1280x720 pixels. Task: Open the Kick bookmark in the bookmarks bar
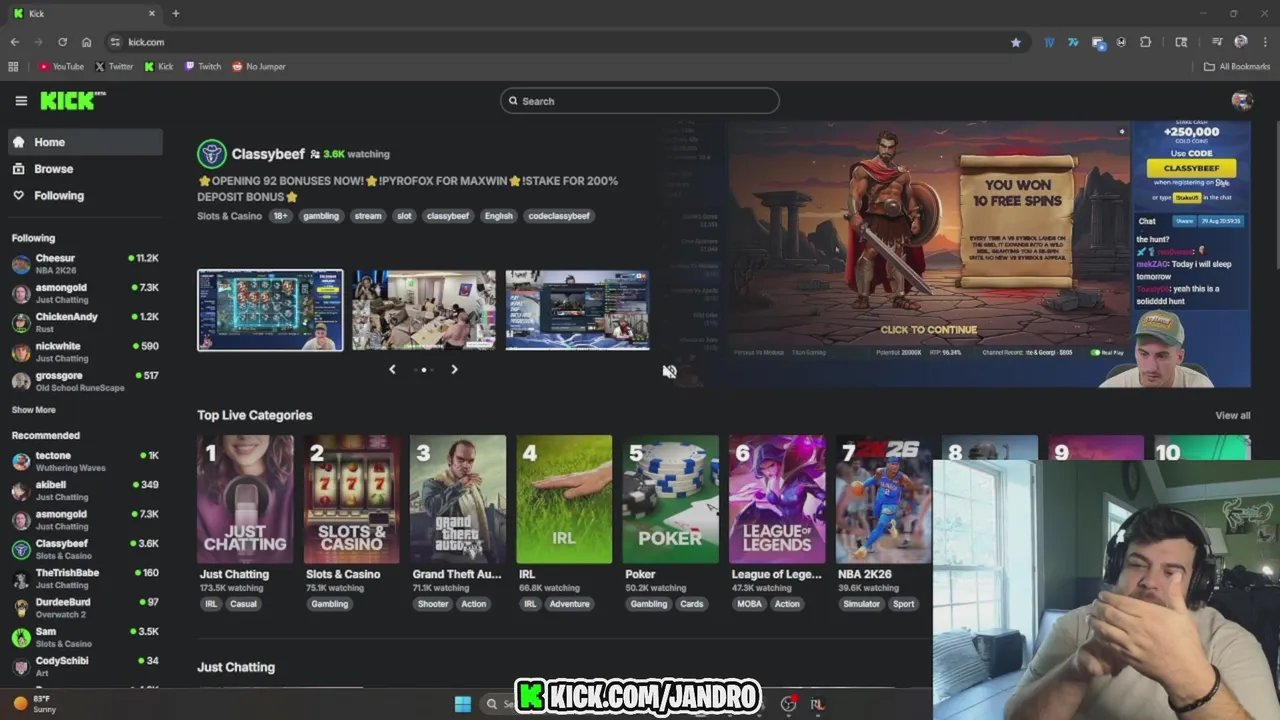159,67
